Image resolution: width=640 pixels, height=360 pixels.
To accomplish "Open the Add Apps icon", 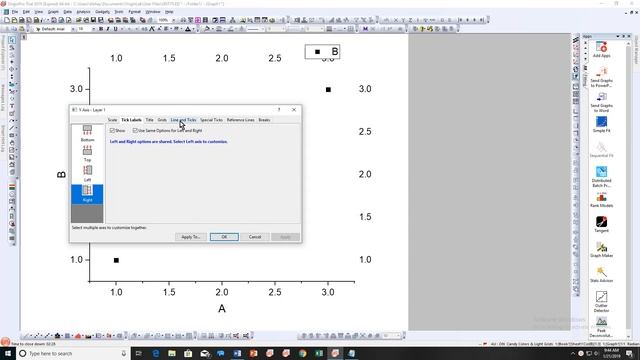I will pyautogui.click(x=601, y=49).
